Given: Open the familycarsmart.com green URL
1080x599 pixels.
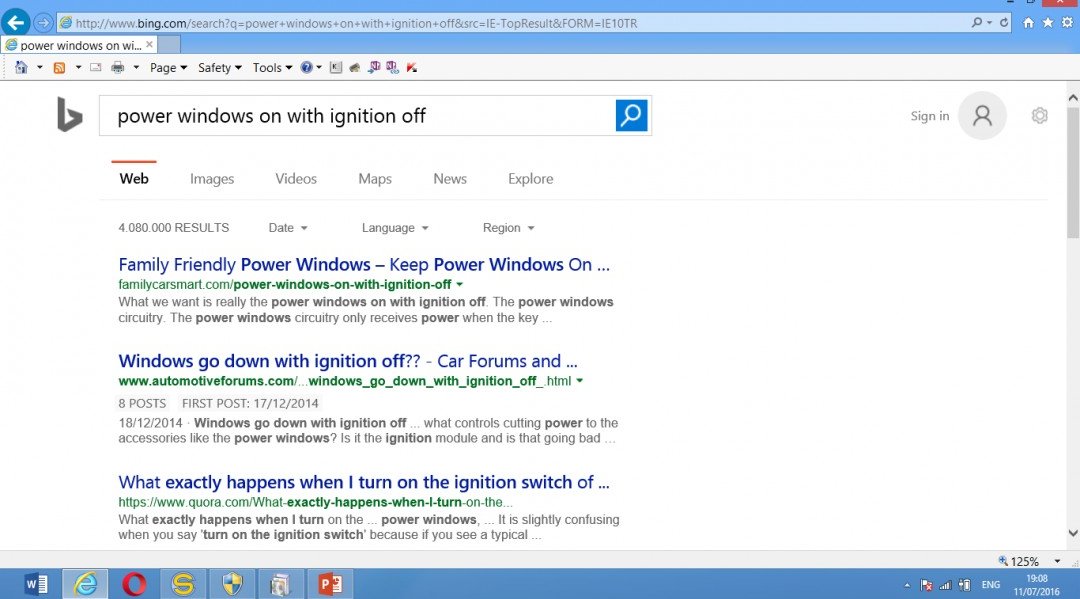Looking at the screenshot, I should [x=285, y=284].
